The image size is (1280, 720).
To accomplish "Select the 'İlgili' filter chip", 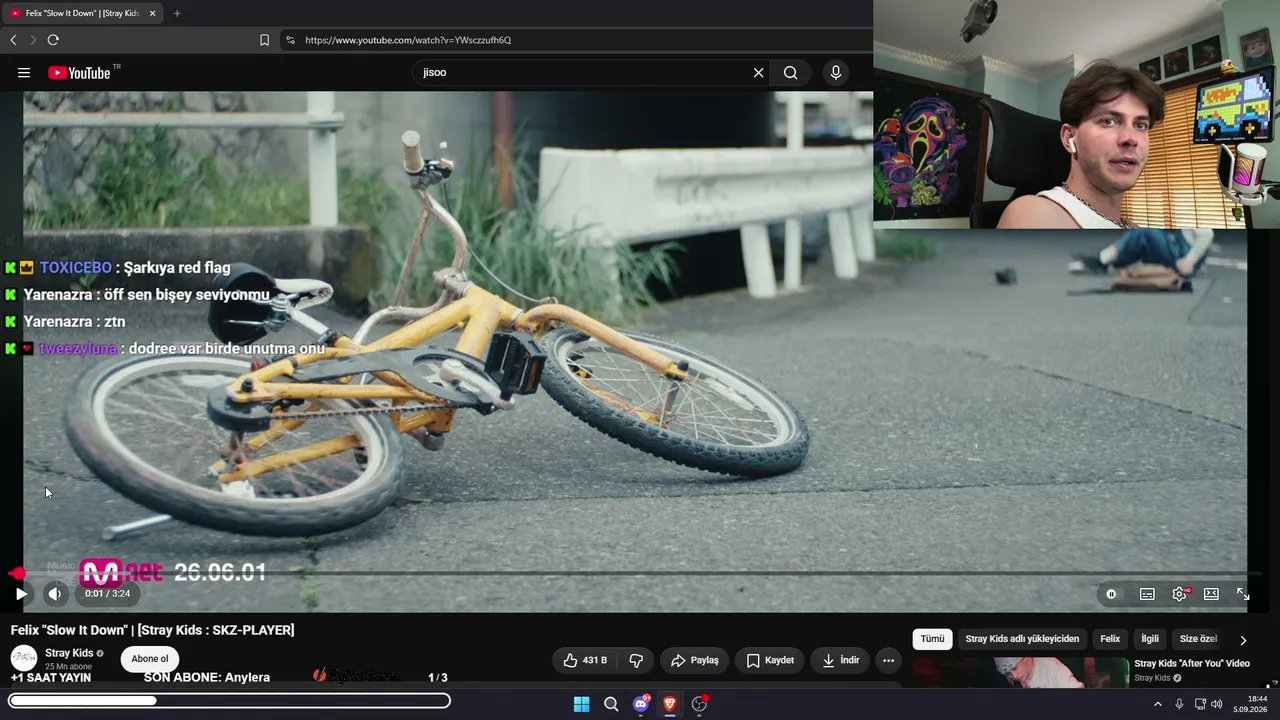I will [1150, 639].
